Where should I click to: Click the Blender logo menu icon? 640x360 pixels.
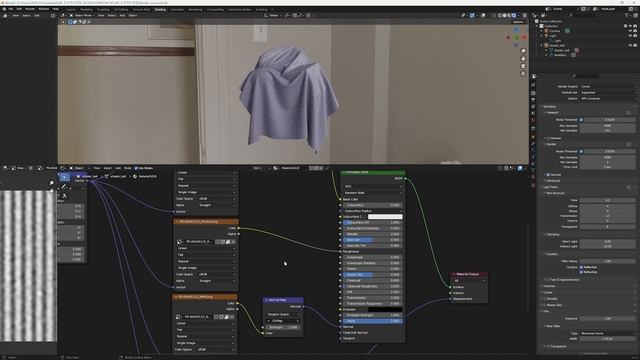4,9
